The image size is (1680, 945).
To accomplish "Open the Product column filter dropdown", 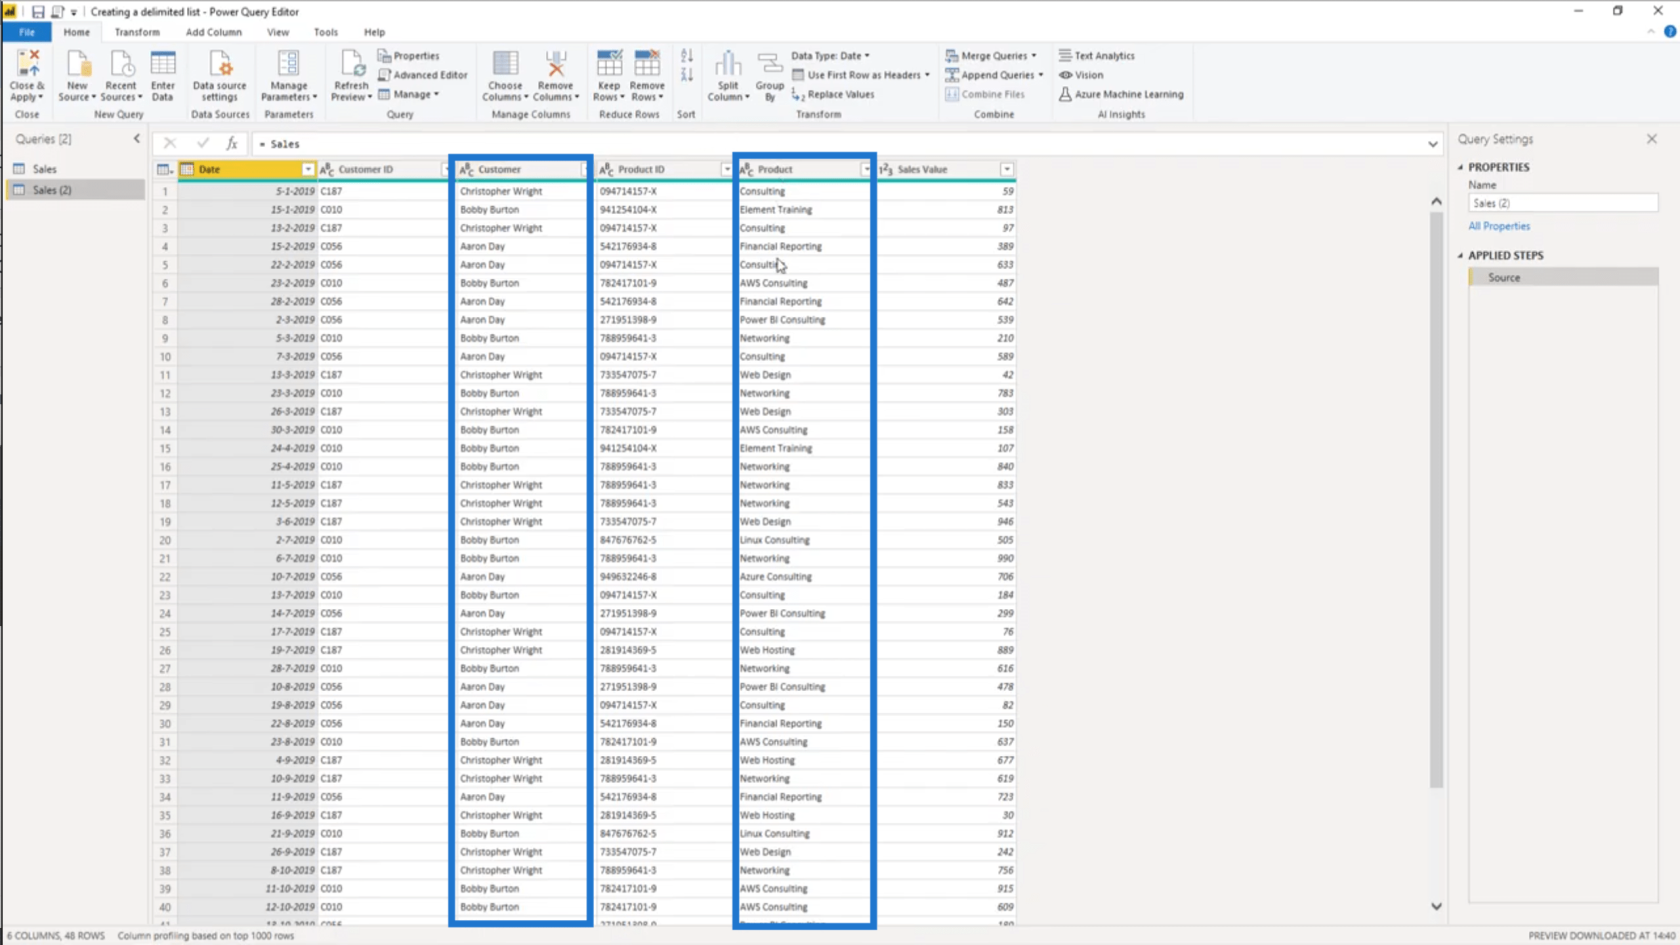I will pyautogui.click(x=866, y=170).
